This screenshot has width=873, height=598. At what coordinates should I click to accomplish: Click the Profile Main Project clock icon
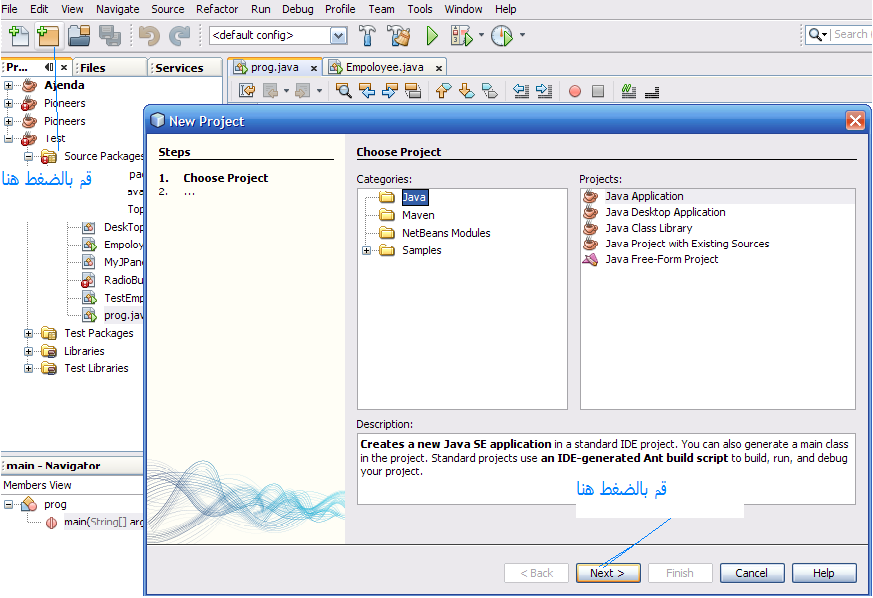pyautogui.click(x=502, y=36)
